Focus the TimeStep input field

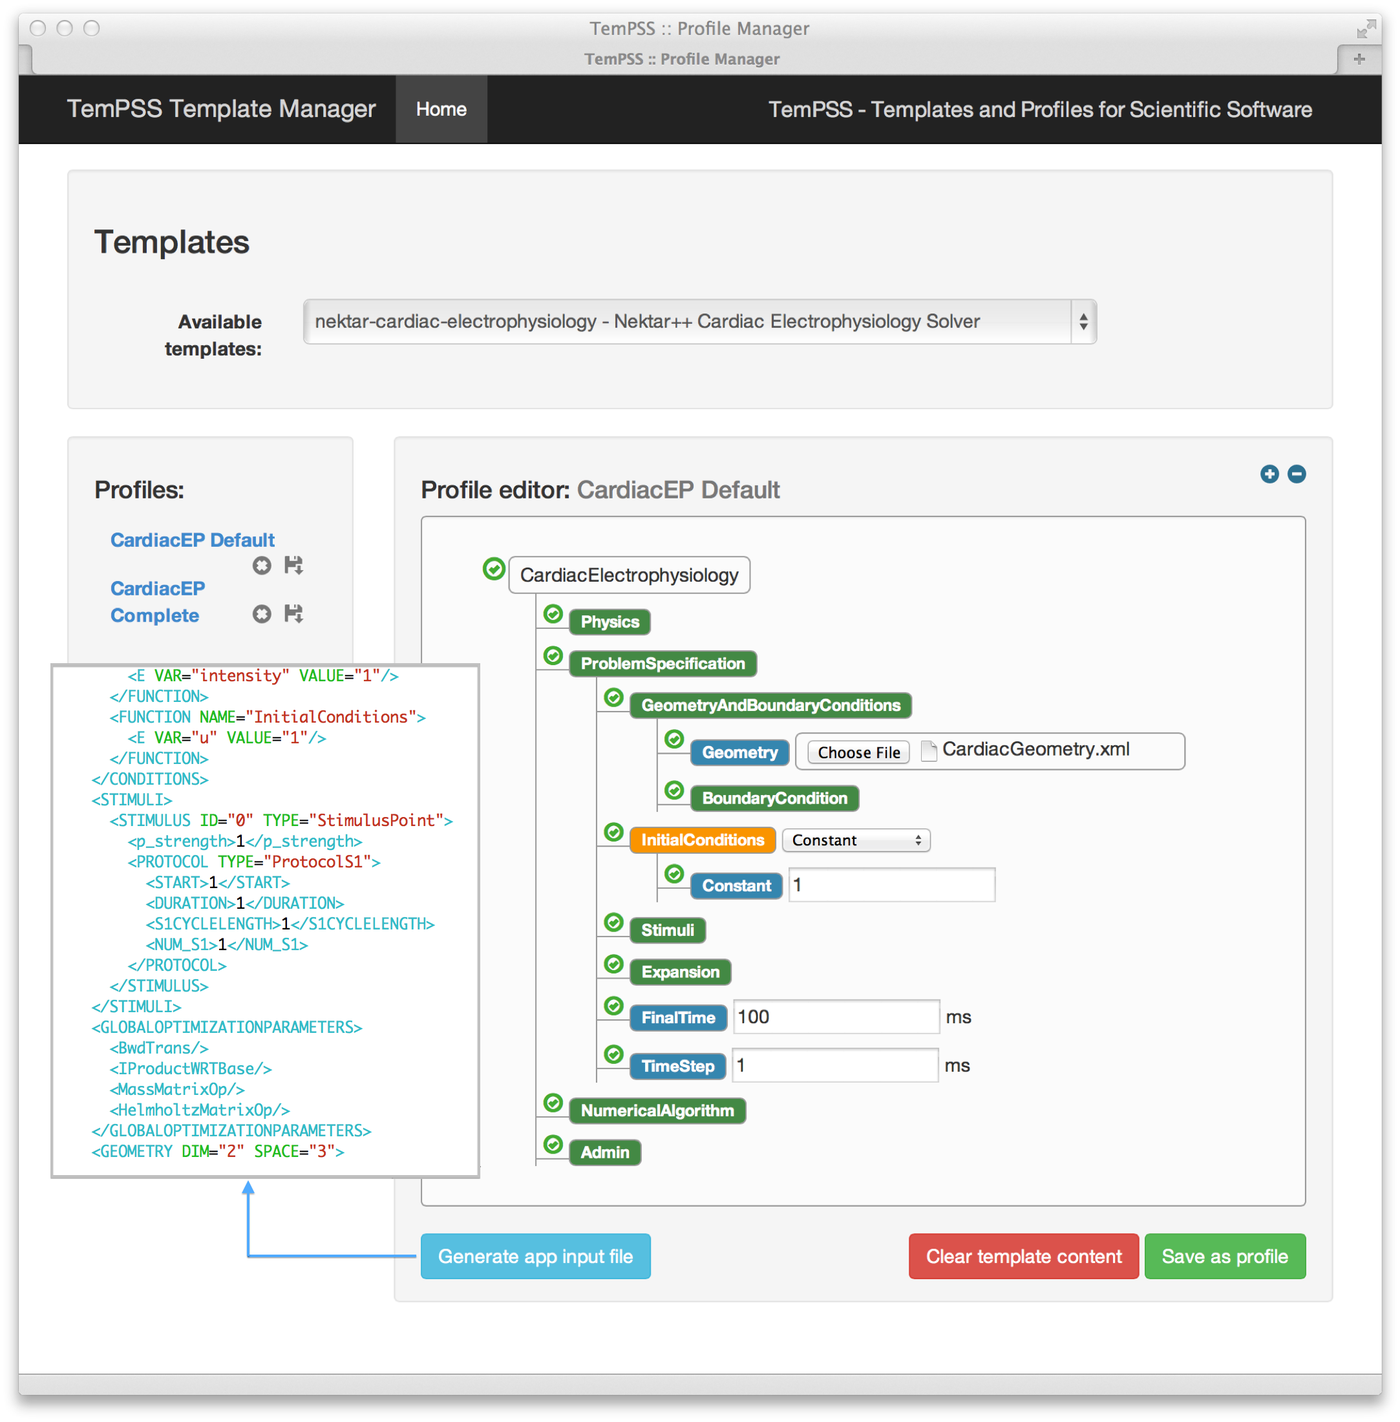[836, 1066]
